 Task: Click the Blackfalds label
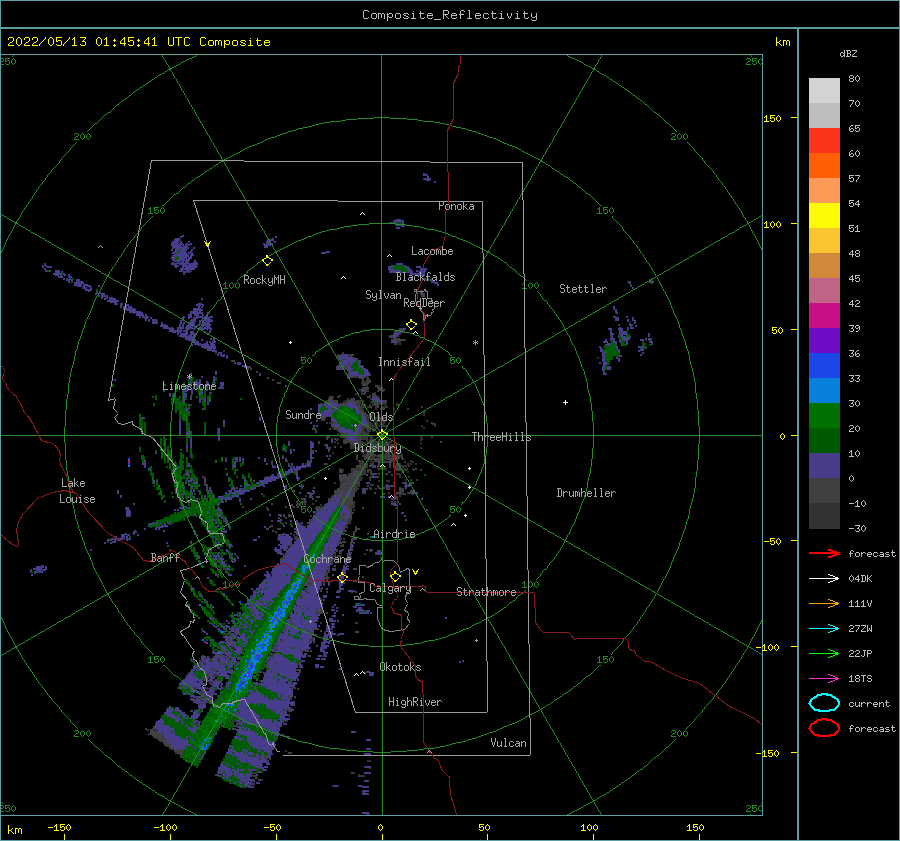click(x=425, y=277)
